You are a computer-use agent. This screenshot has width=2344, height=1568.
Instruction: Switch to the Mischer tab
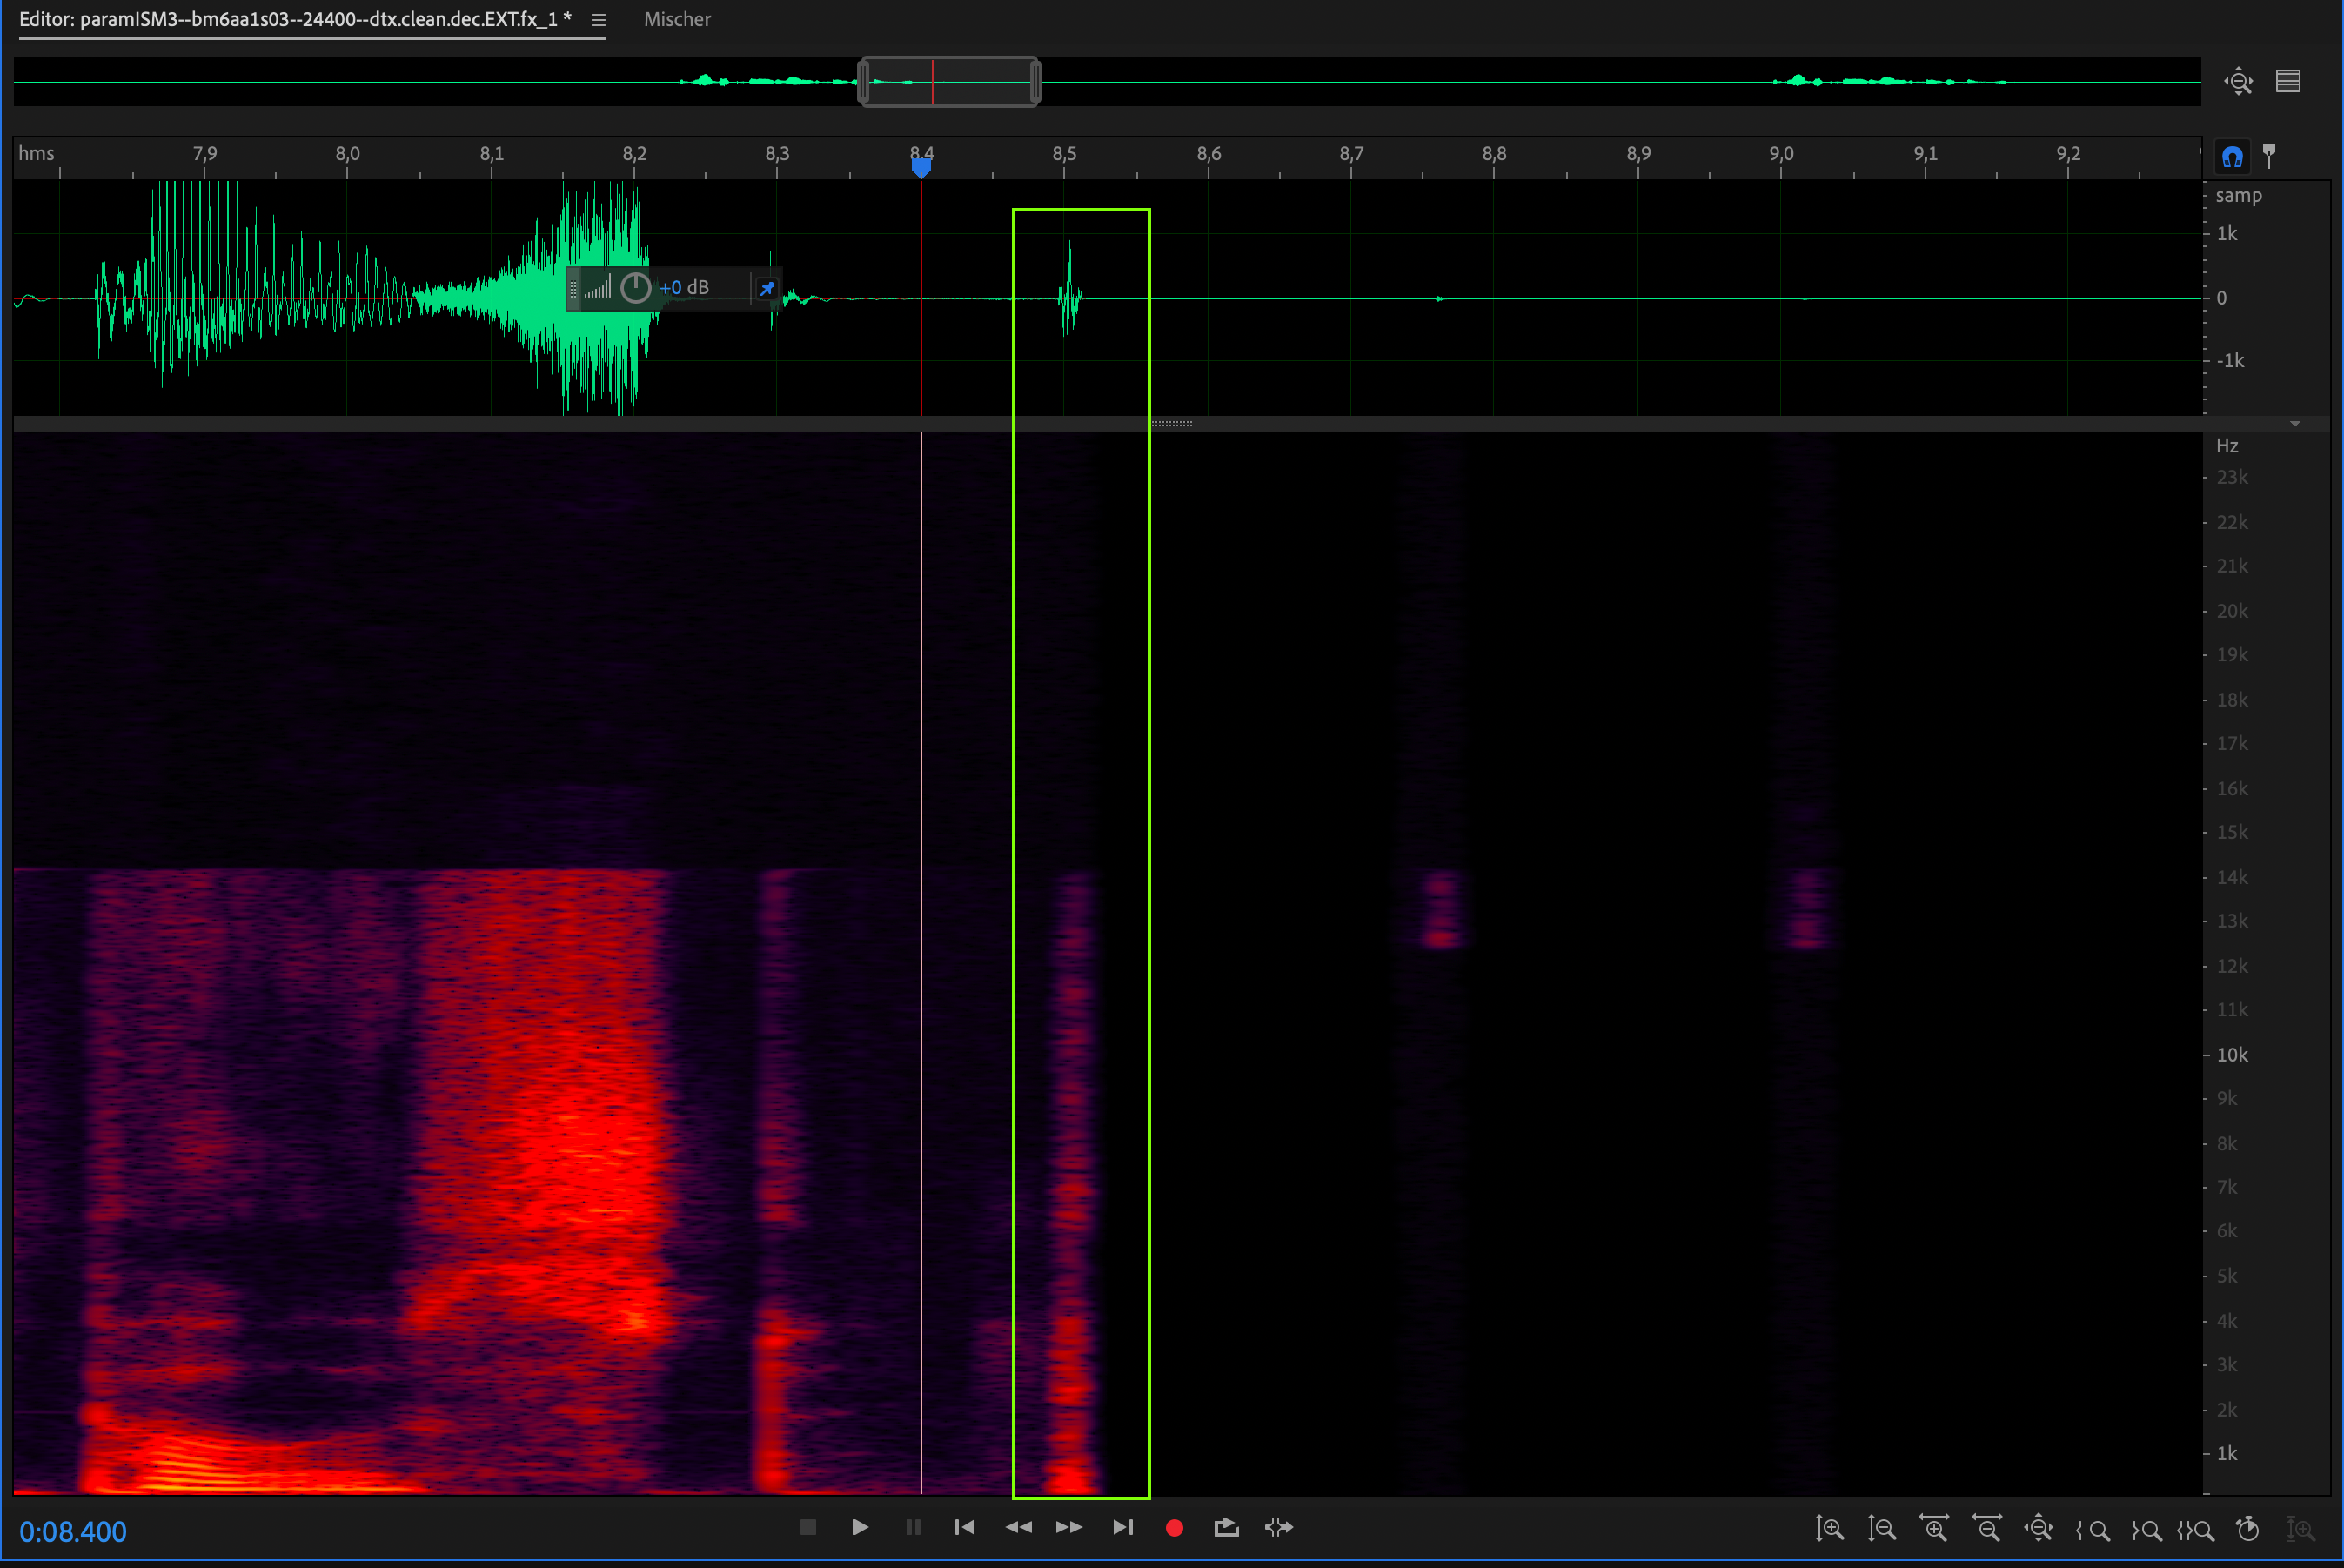[x=677, y=20]
